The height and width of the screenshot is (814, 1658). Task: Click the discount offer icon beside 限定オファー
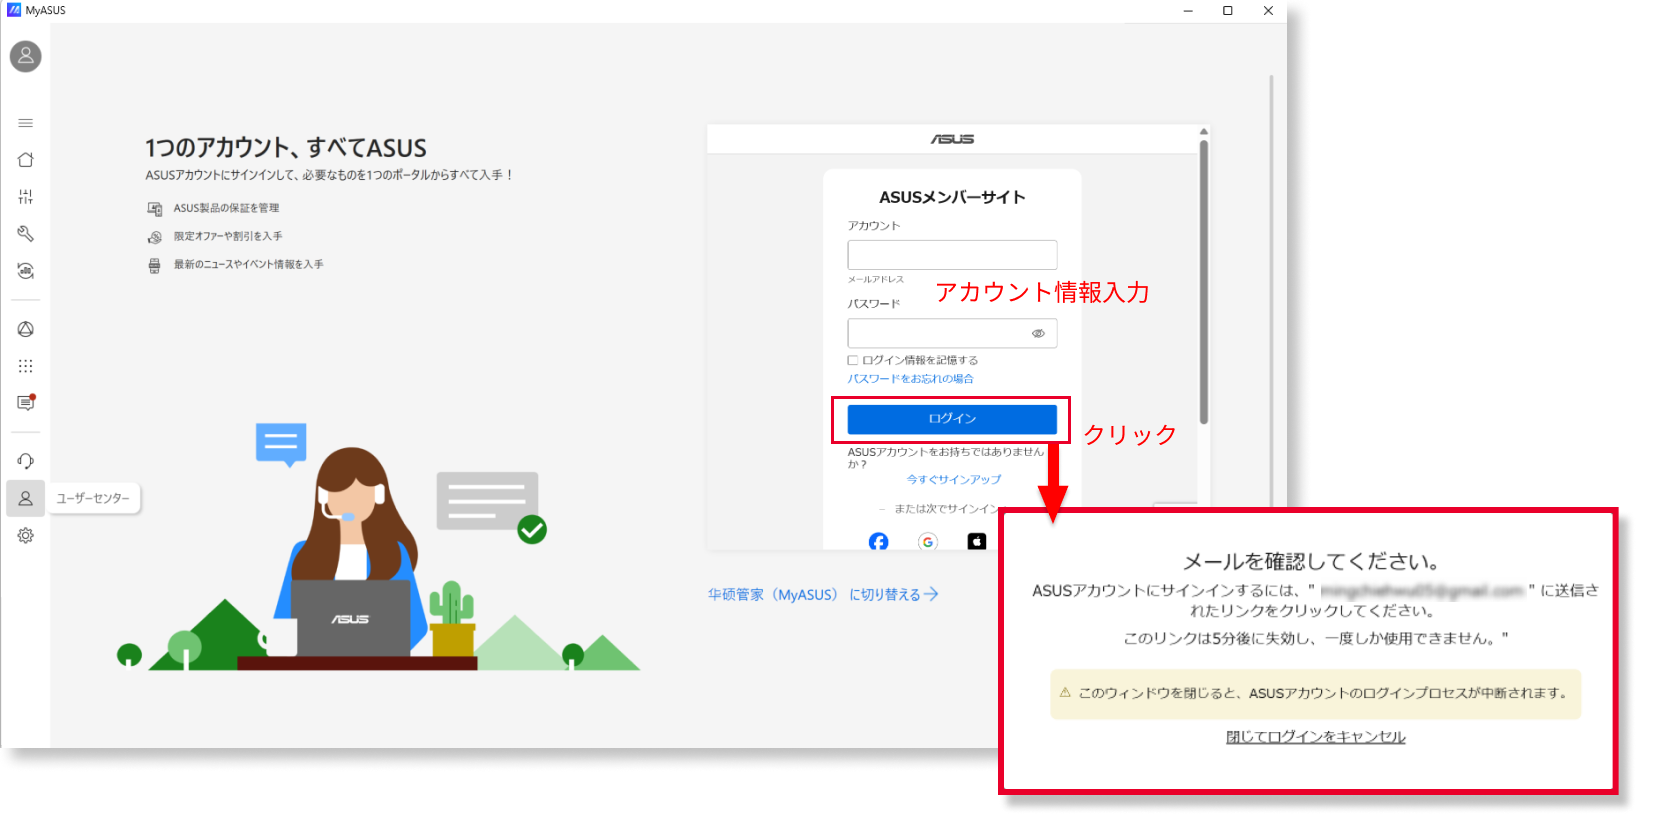pyautogui.click(x=155, y=237)
